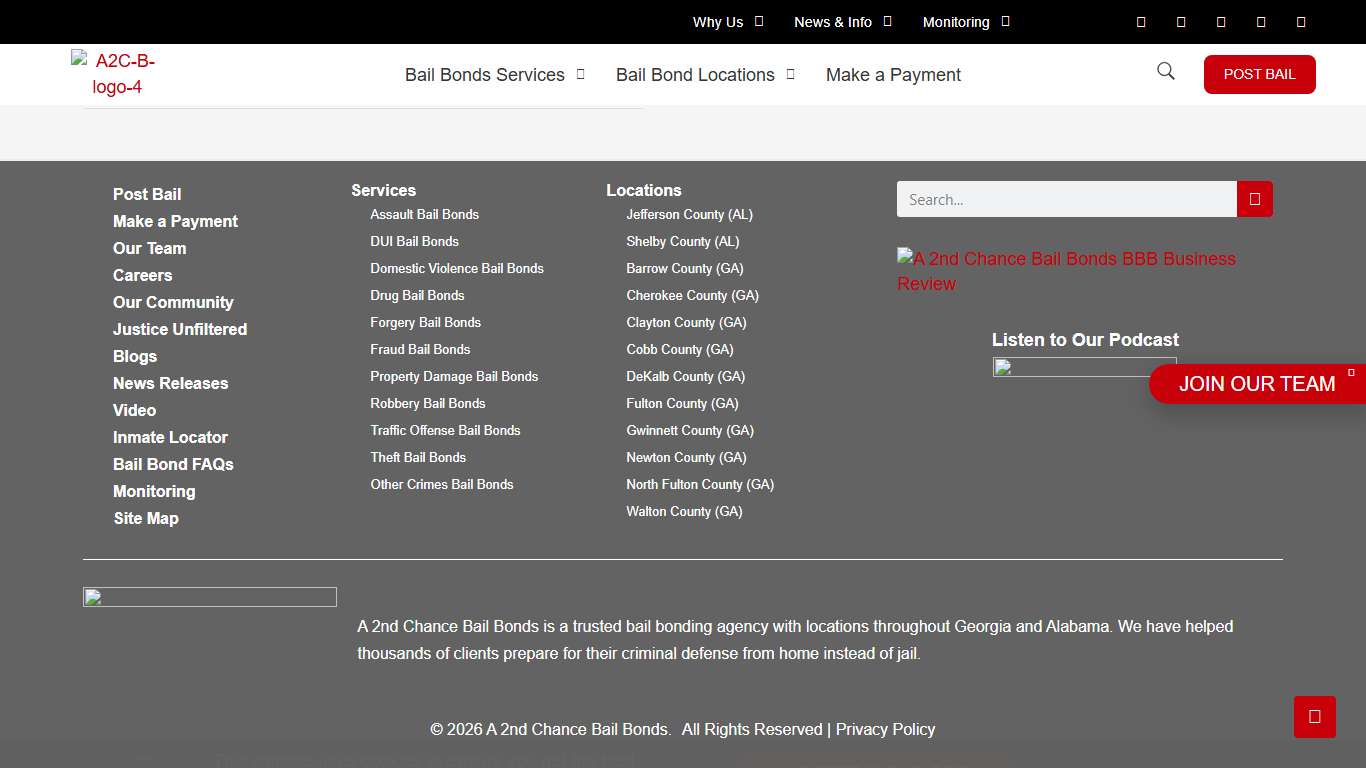Click inside the footer Search field
Screen dimensions: 1366x768
point(1066,199)
